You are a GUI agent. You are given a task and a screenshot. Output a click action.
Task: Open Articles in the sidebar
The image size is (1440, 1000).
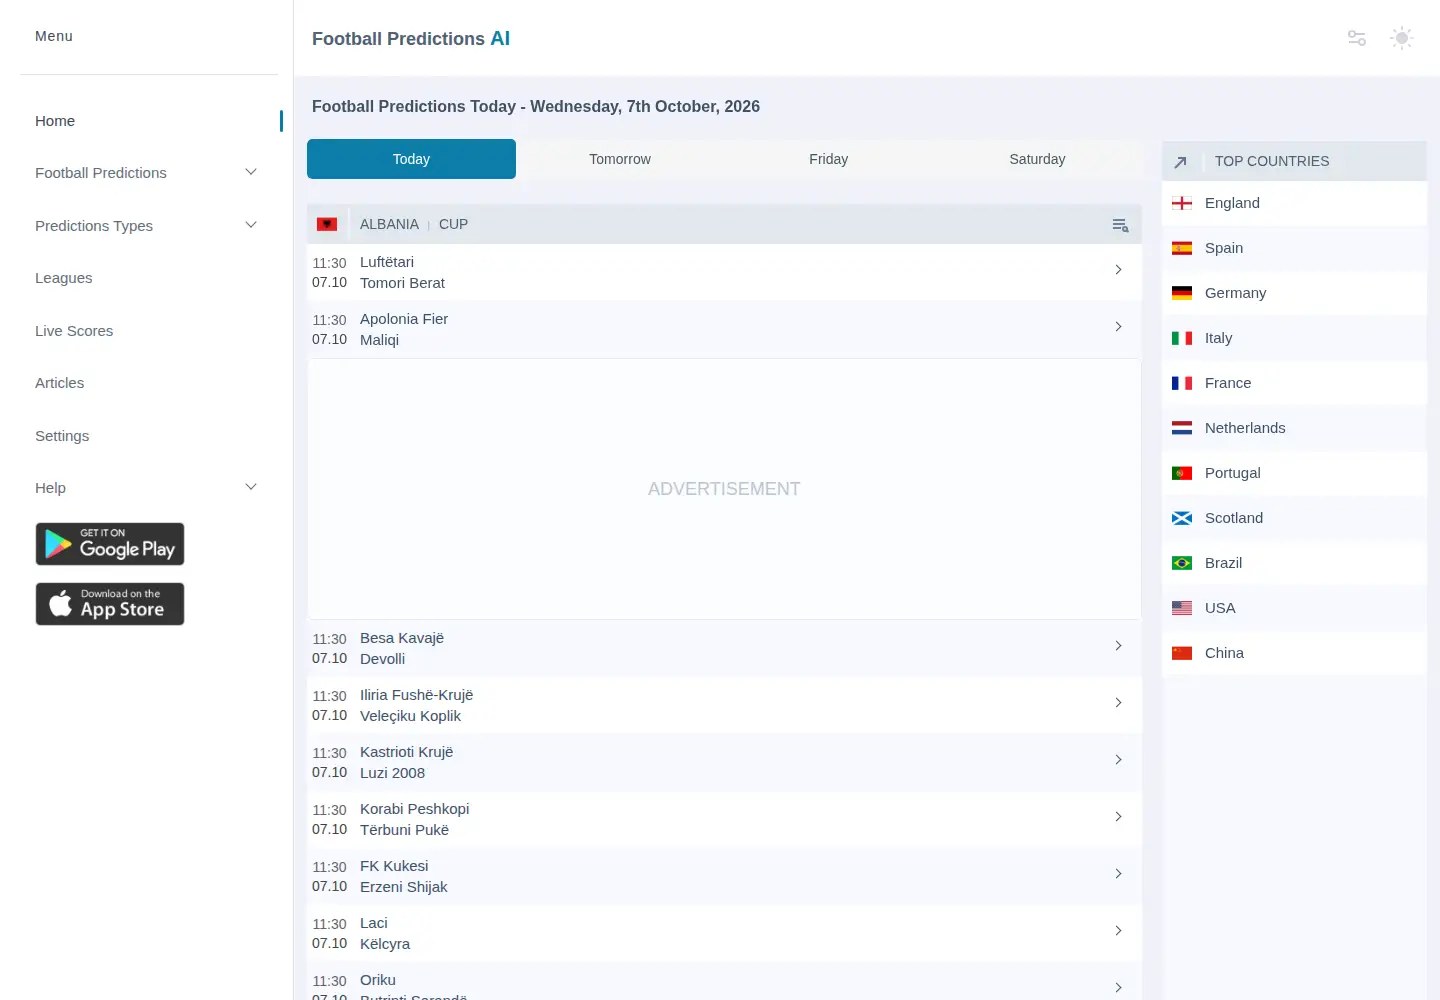(x=60, y=383)
